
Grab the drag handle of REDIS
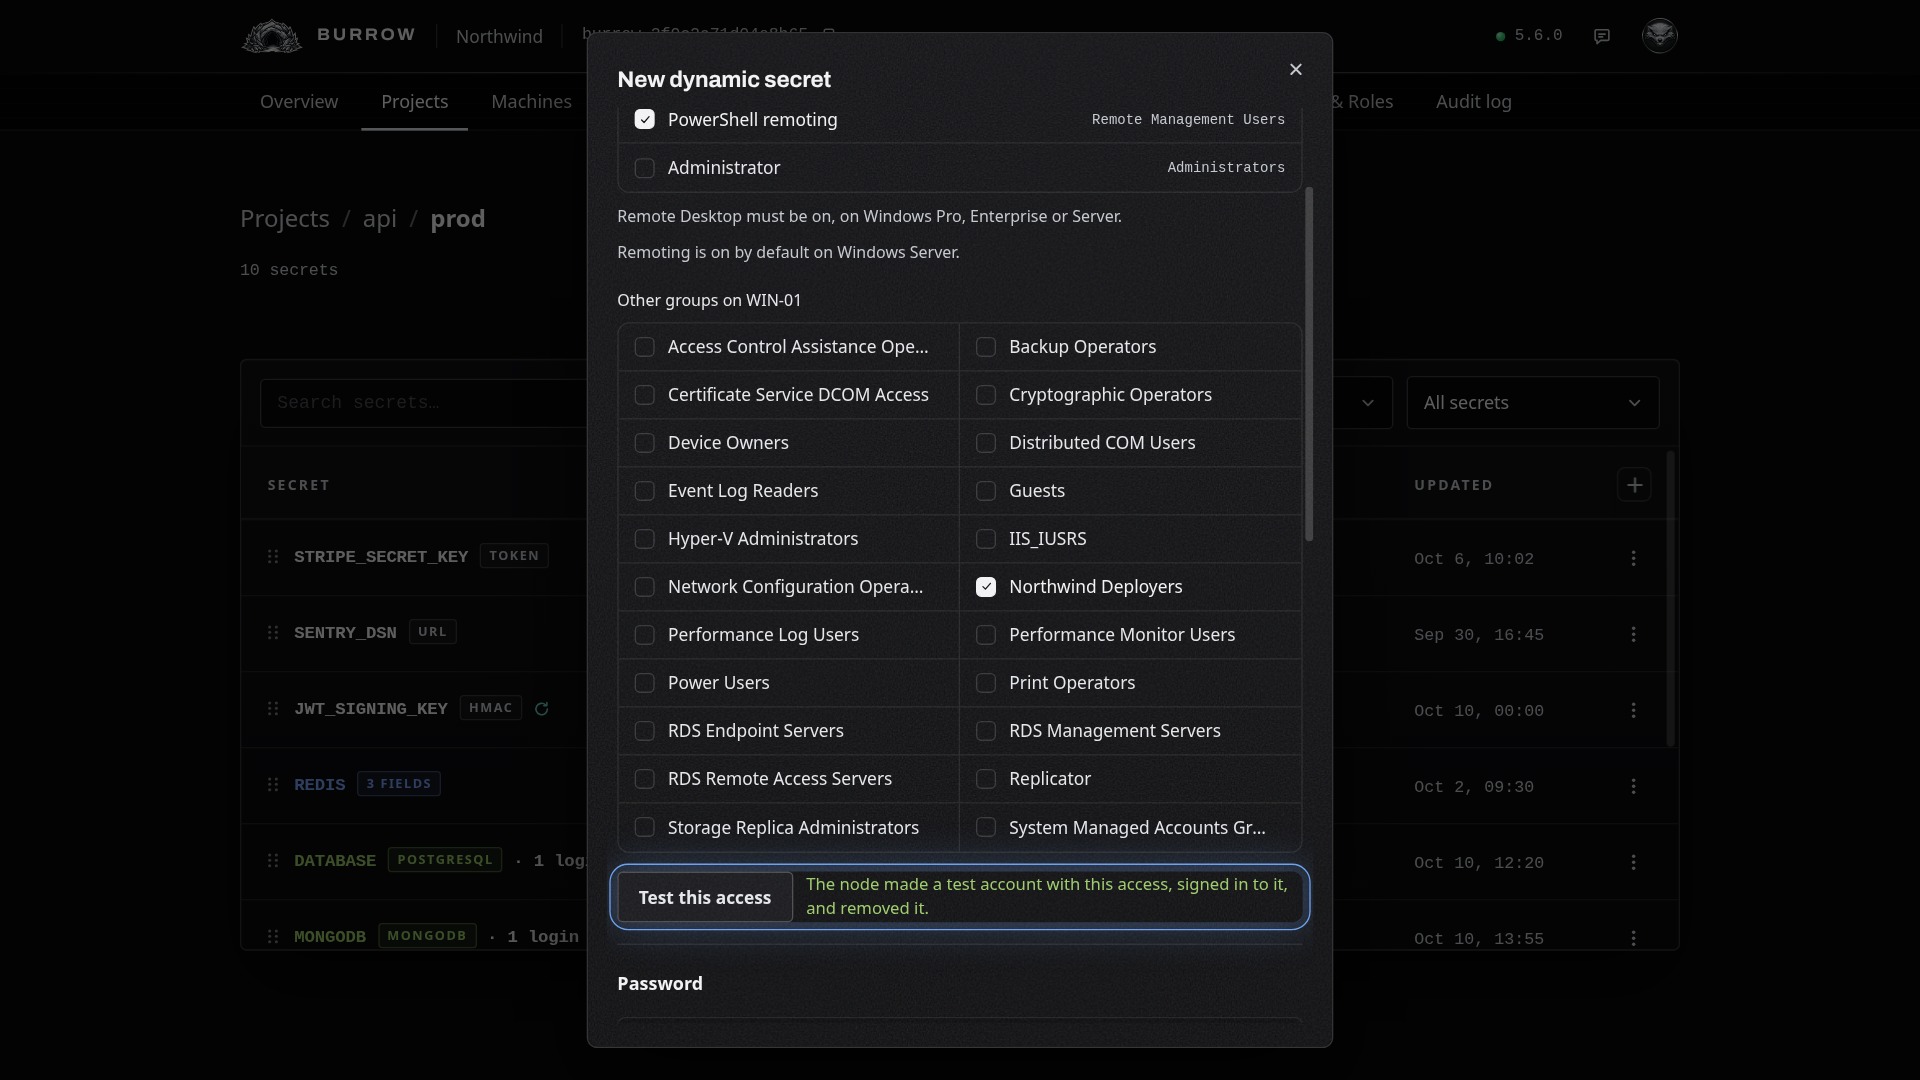[x=273, y=784]
